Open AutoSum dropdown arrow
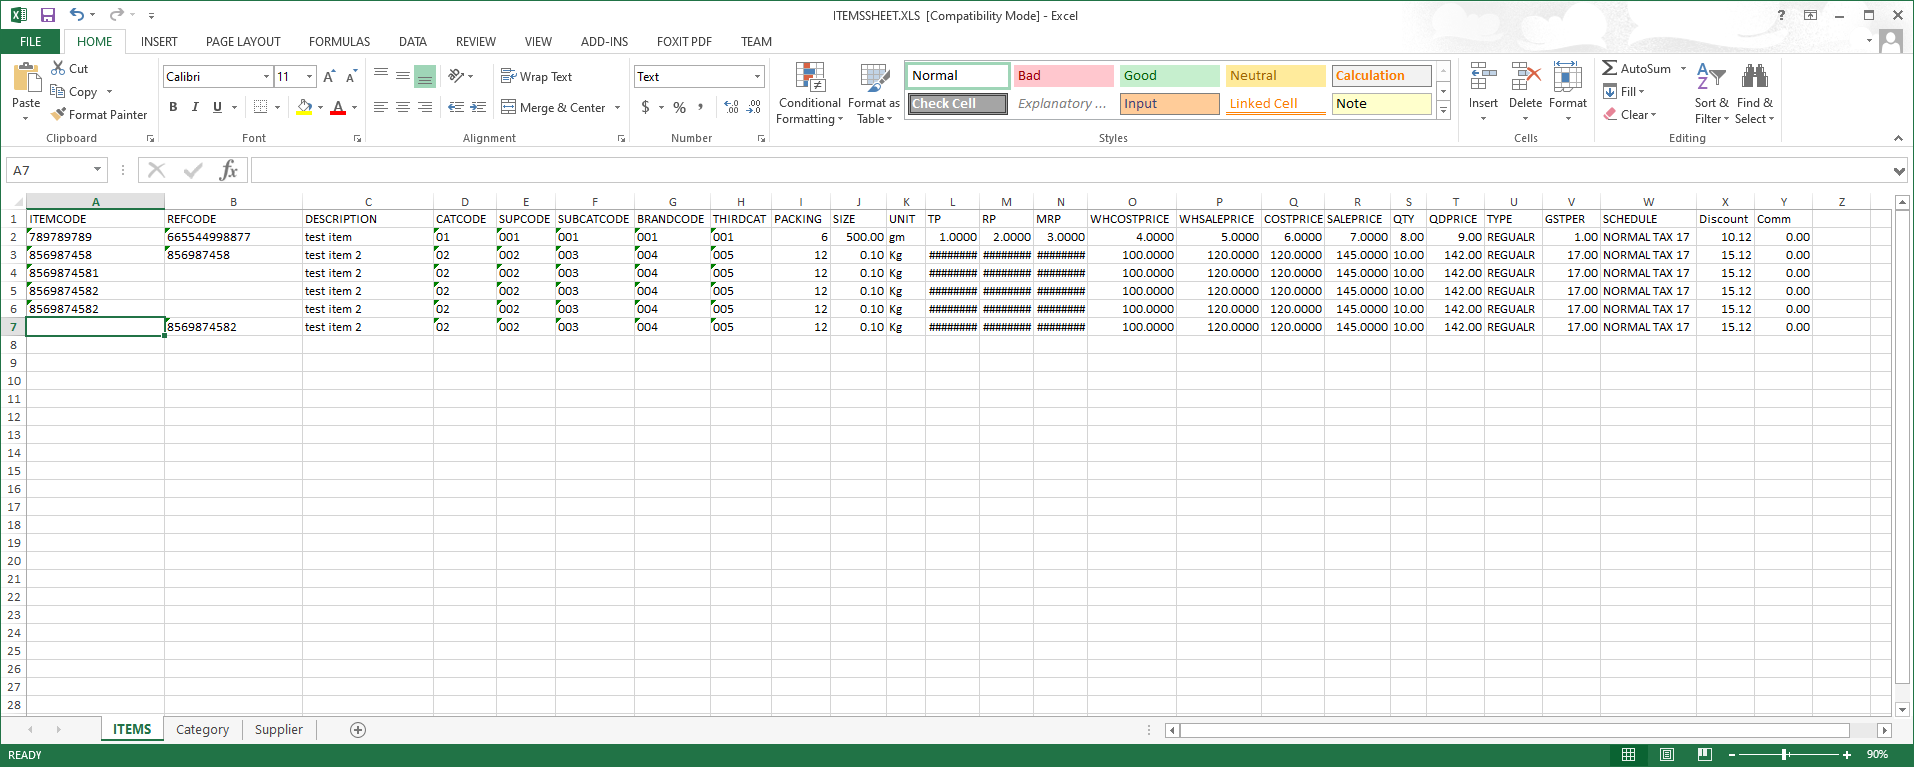This screenshot has width=1914, height=767. [1683, 68]
